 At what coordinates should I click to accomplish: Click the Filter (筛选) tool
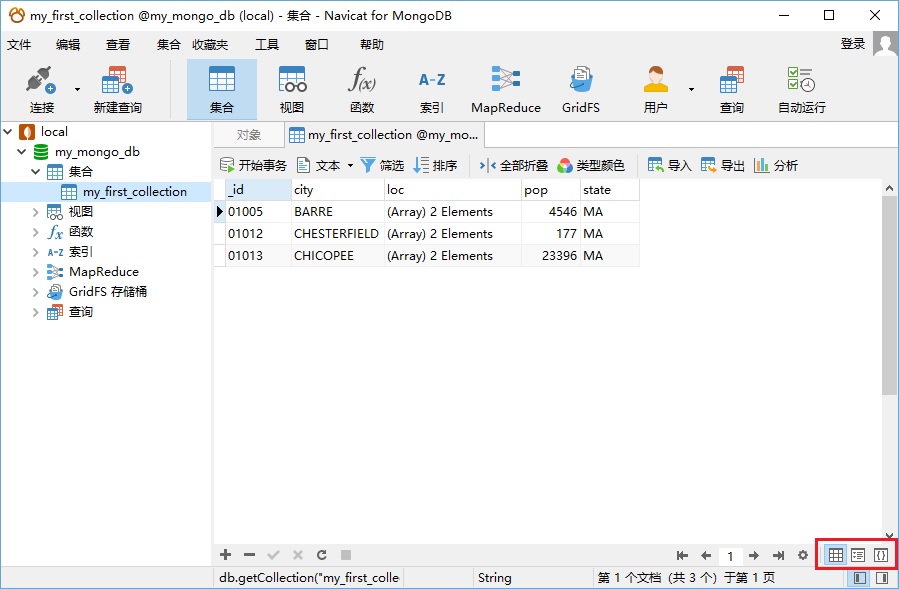click(382, 166)
